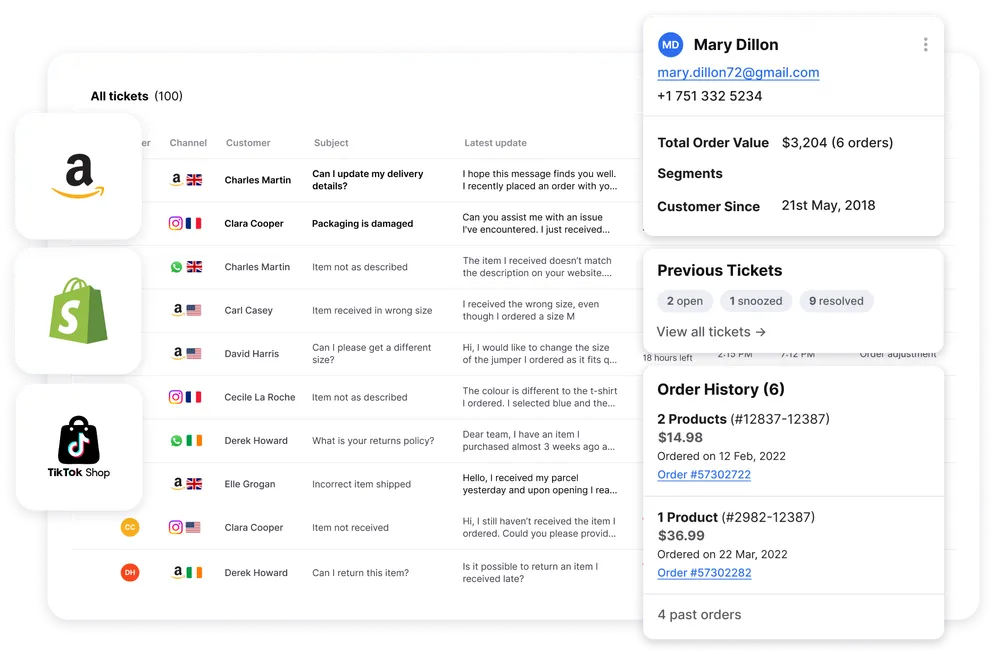This screenshot has height=667, width=1000.
Task: Click the Instagram icon beside Packaging is damaged
Action: point(175,223)
